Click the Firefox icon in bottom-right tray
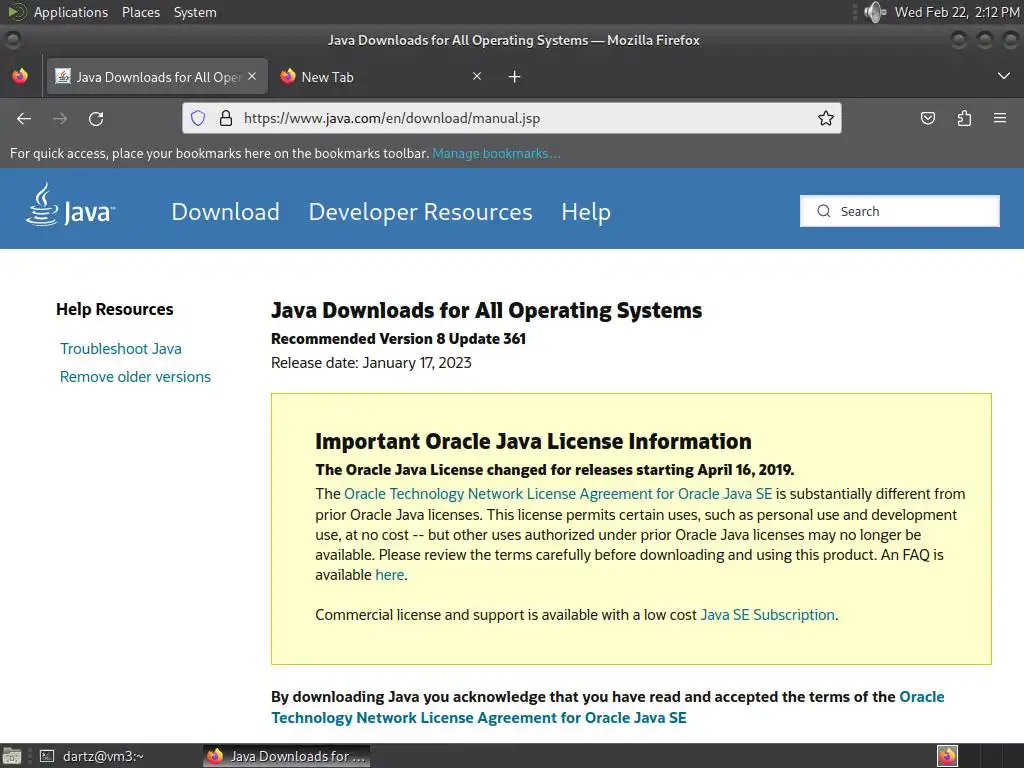 pyautogui.click(x=948, y=756)
